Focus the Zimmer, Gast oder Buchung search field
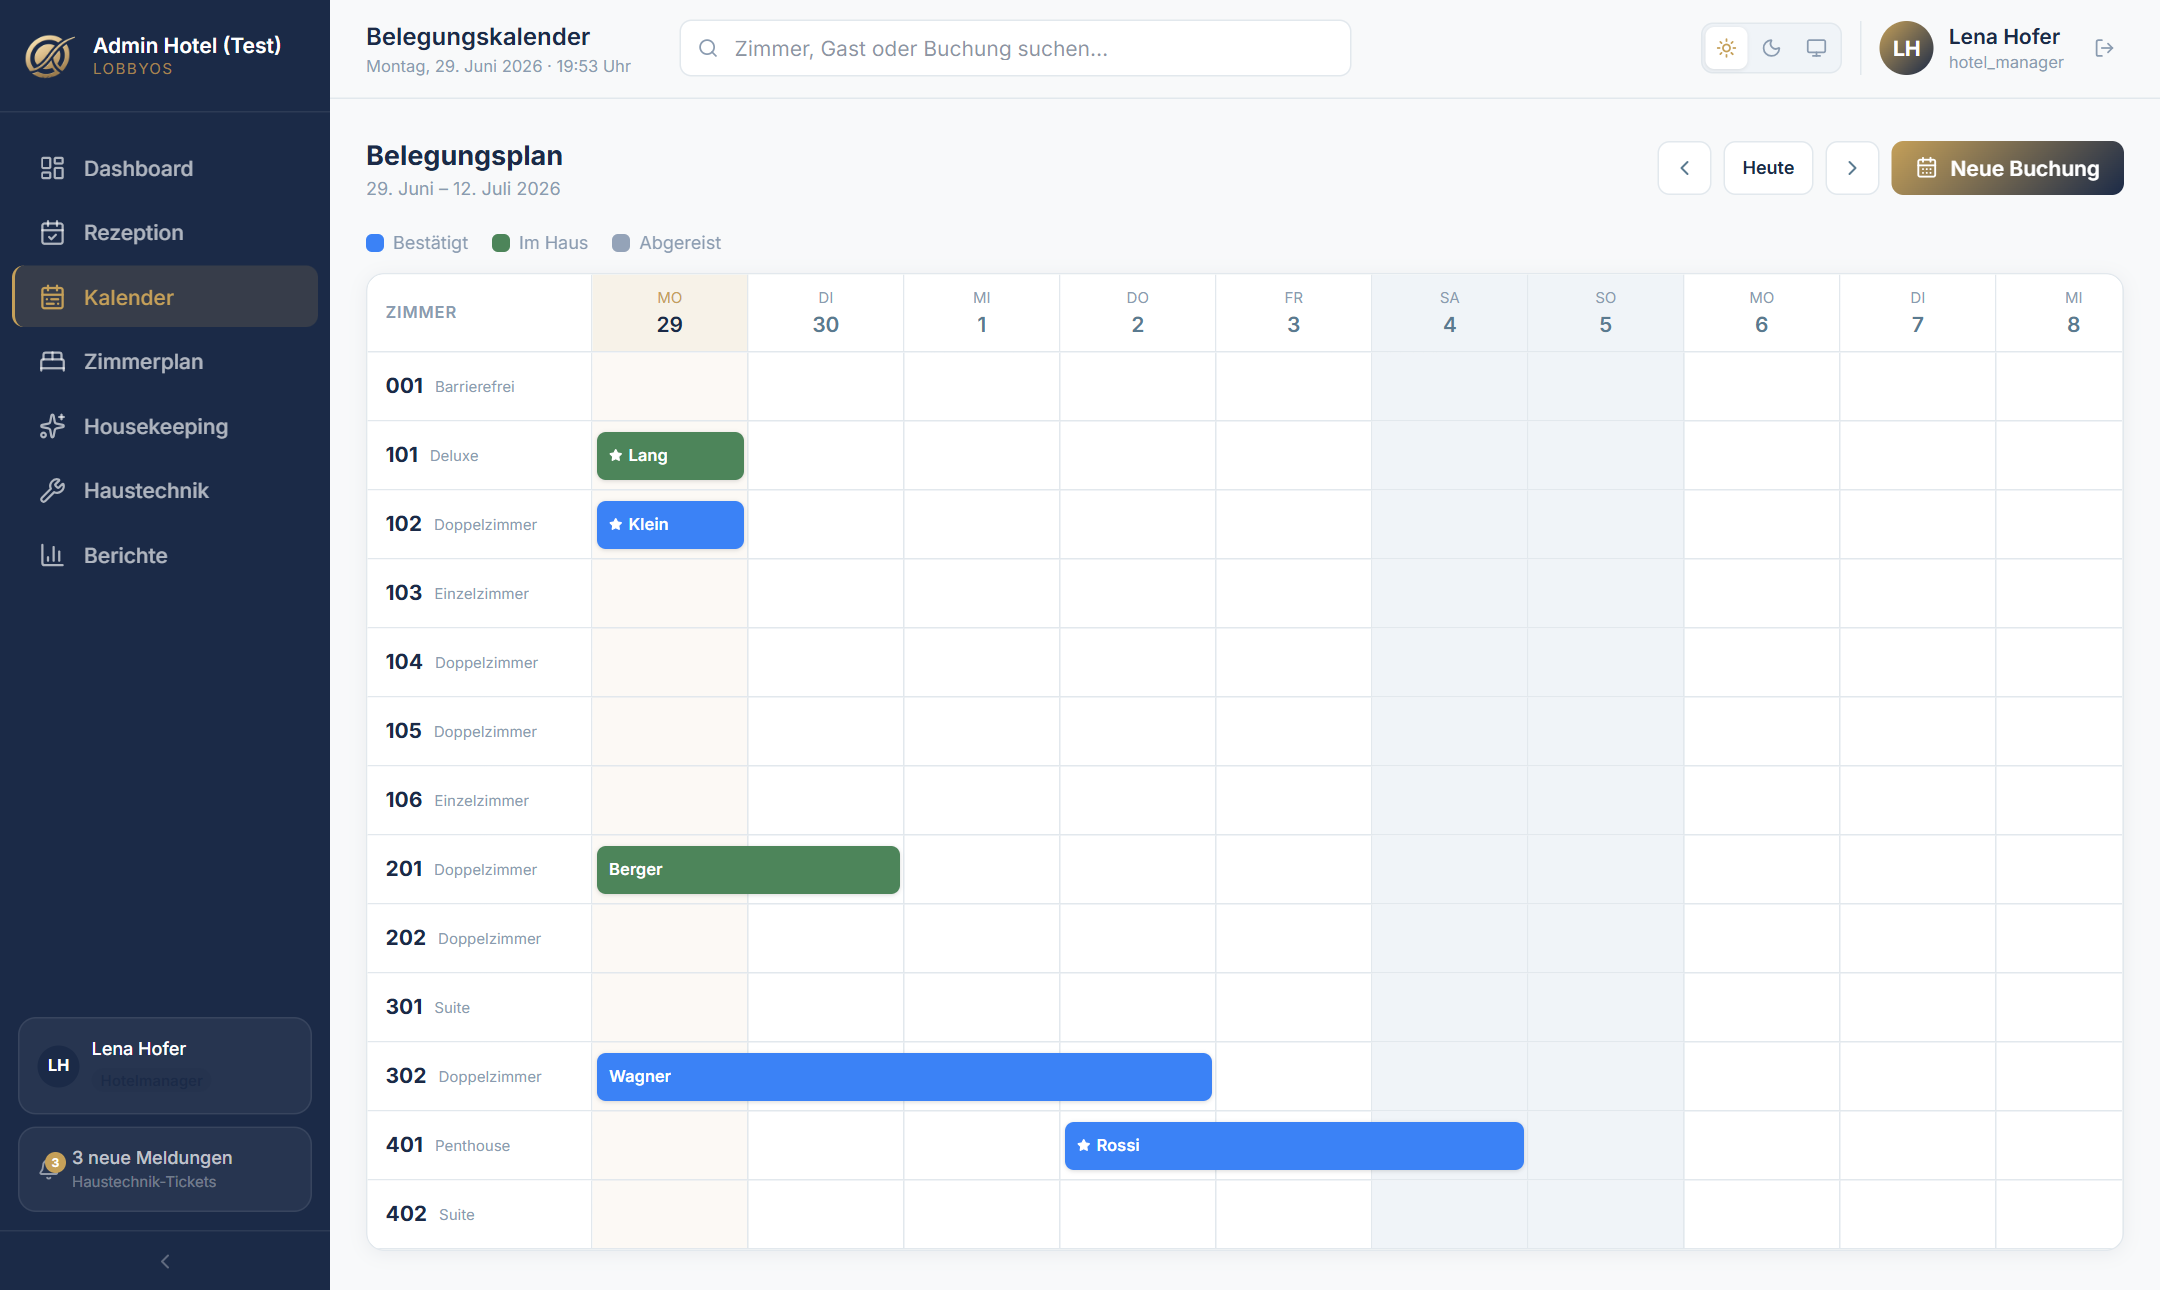The image size is (2160, 1290). tap(1015, 48)
